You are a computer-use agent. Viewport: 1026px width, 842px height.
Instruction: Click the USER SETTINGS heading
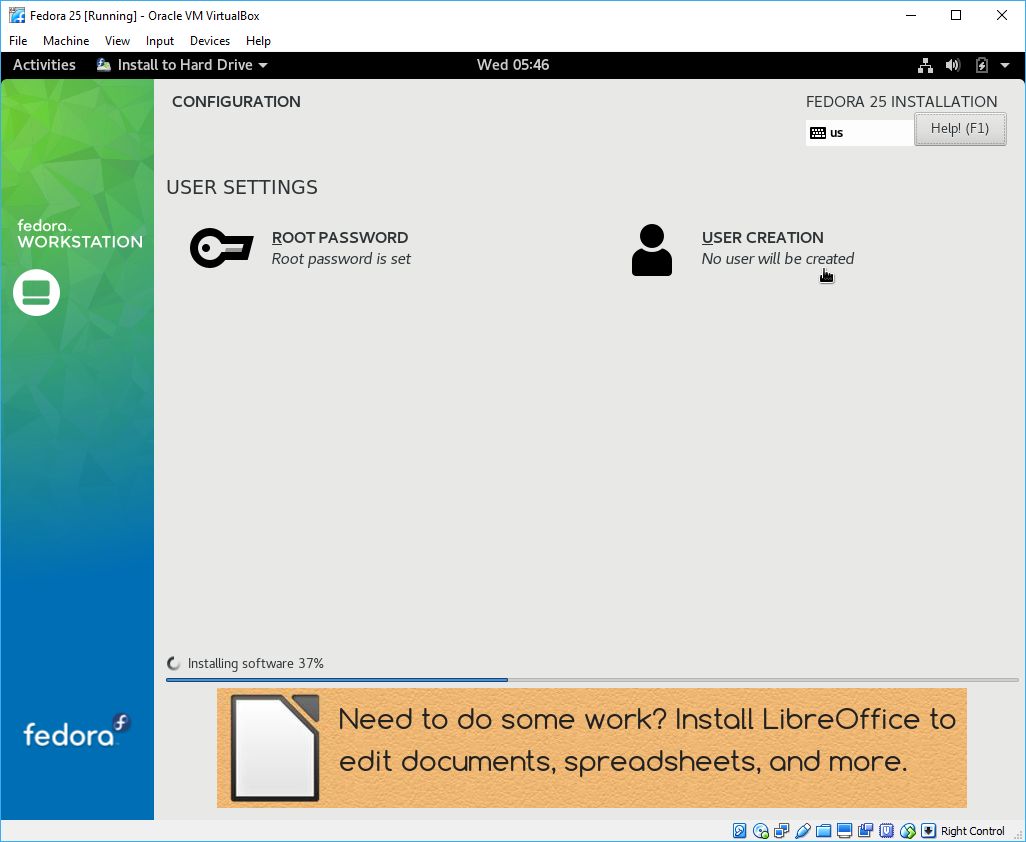pyautogui.click(x=242, y=187)
